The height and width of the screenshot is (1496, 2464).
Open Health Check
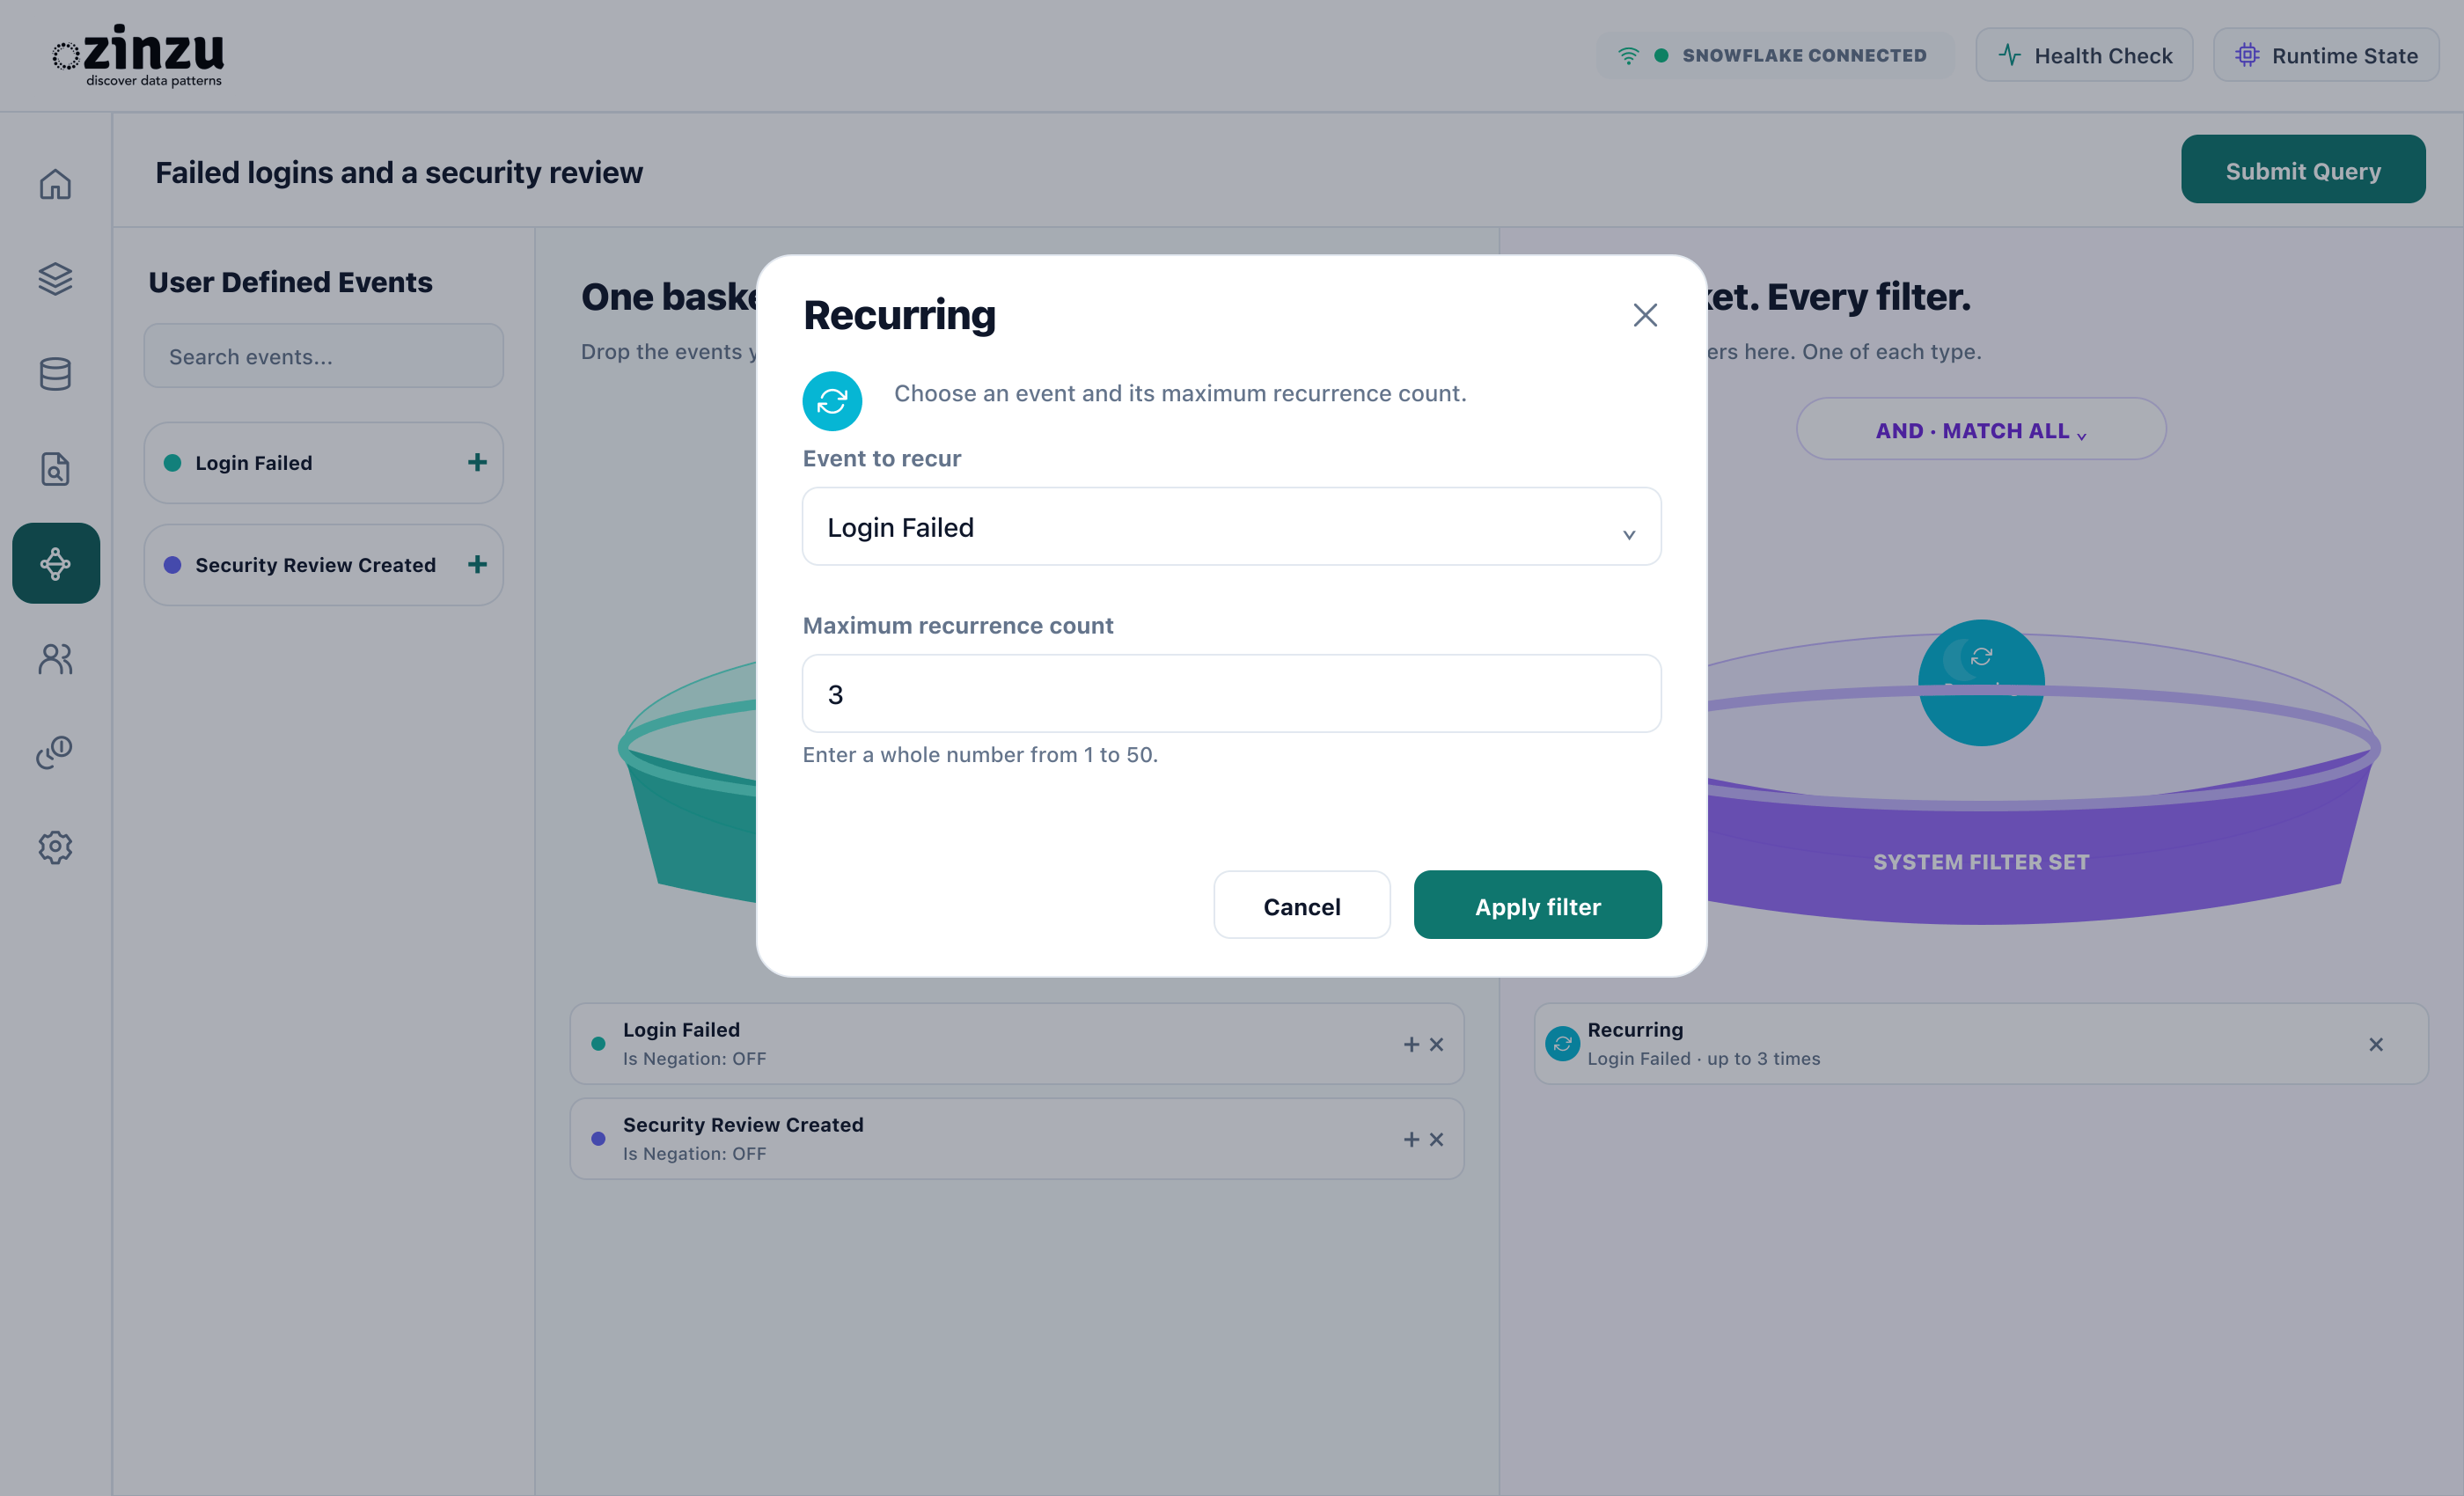pyautogui.click(x=2085, y=55)
